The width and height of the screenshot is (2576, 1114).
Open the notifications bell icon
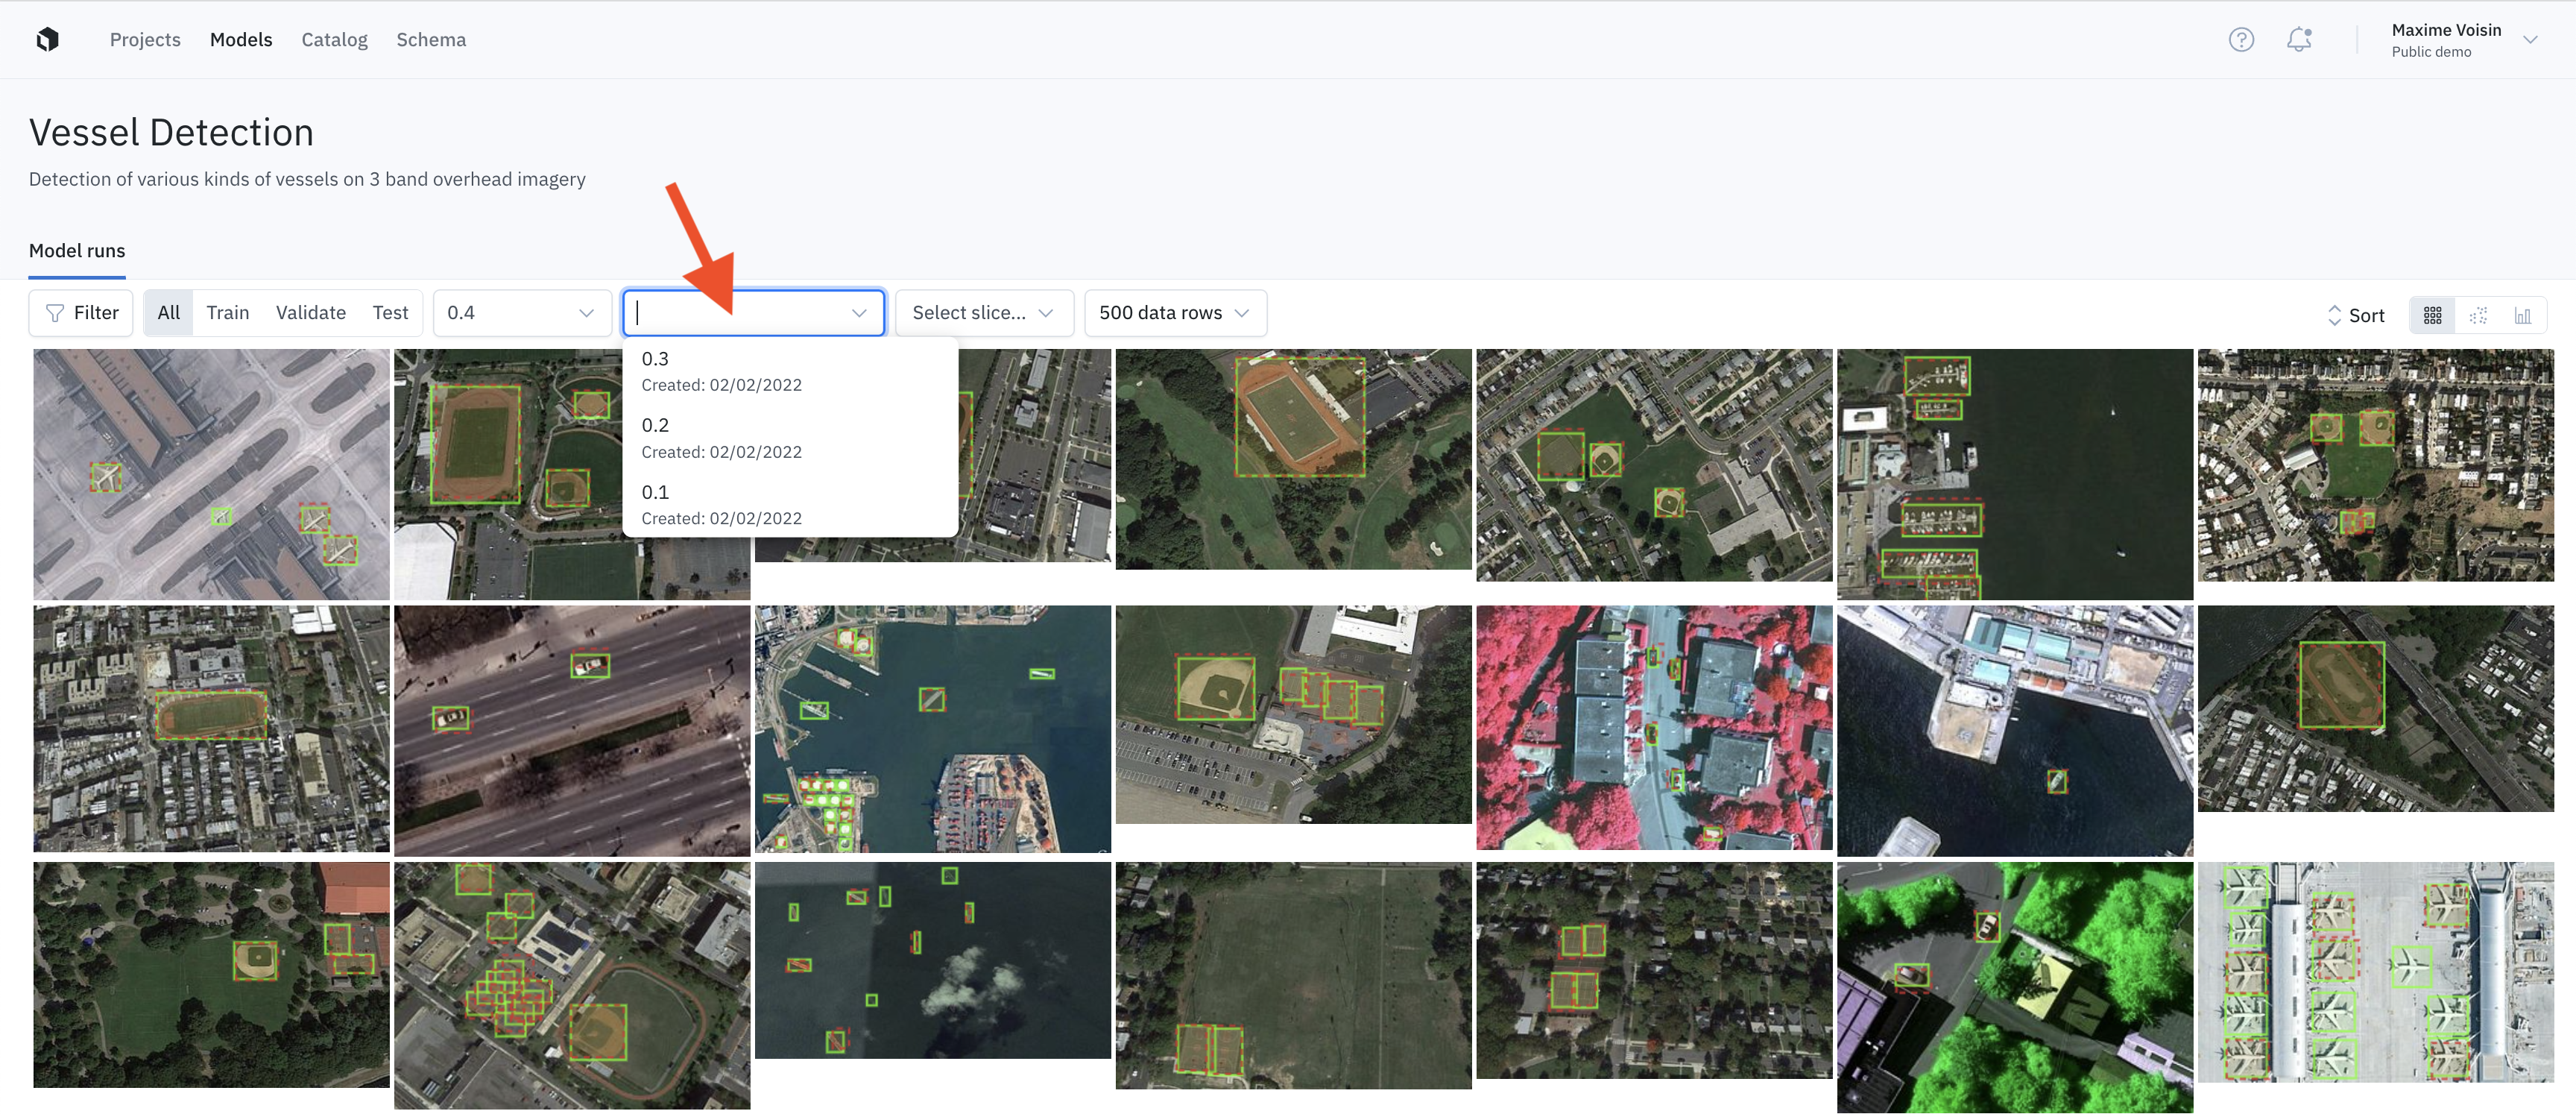click(x=2299, y=39)
